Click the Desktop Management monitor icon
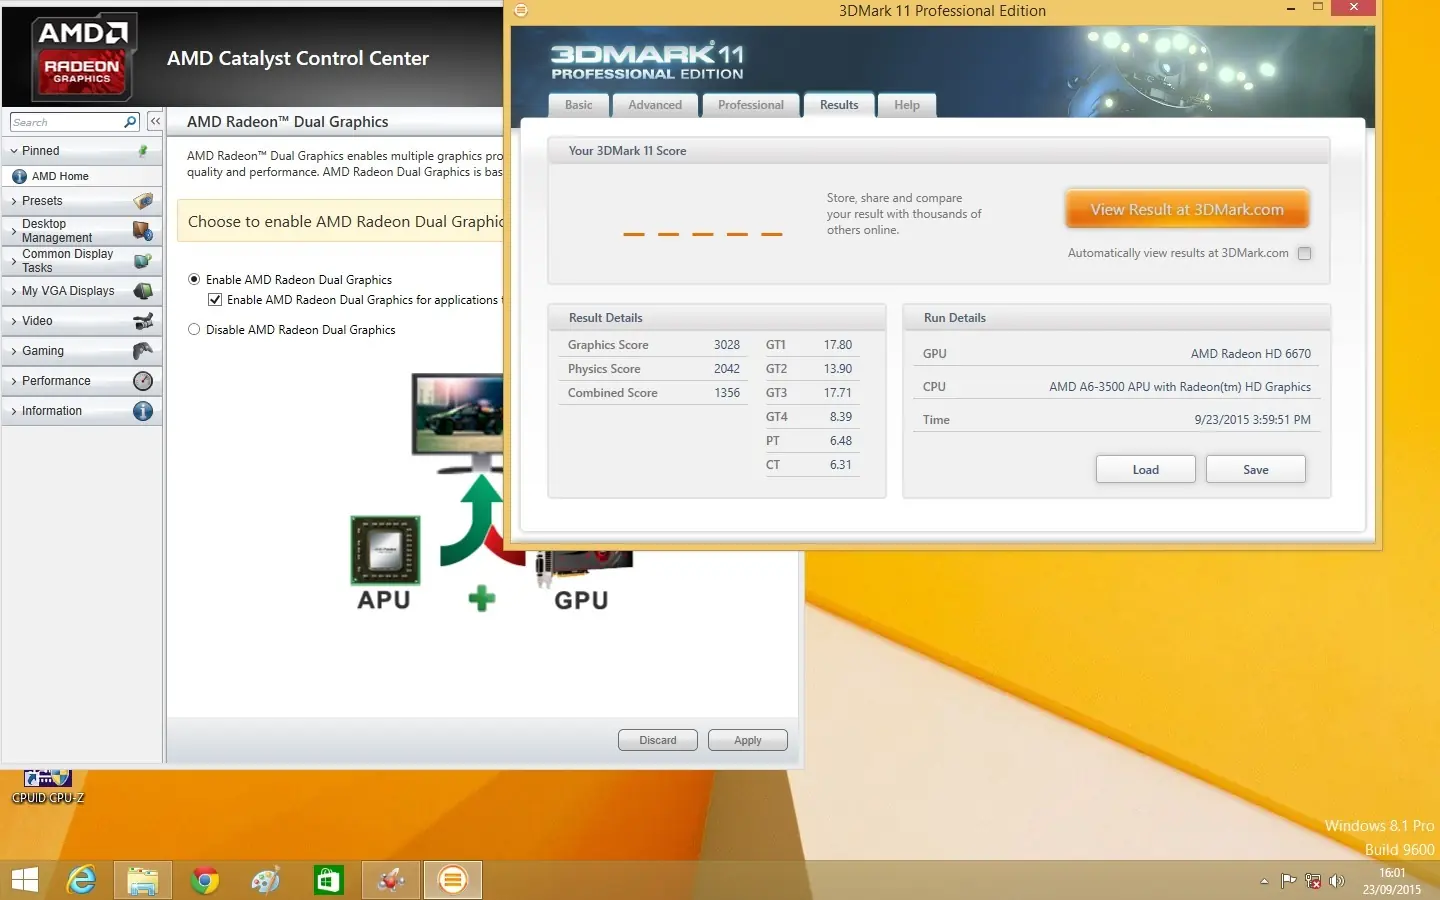Image resolution: width=1440 pixels, height=900 pixels. click(x=143, y=231)
